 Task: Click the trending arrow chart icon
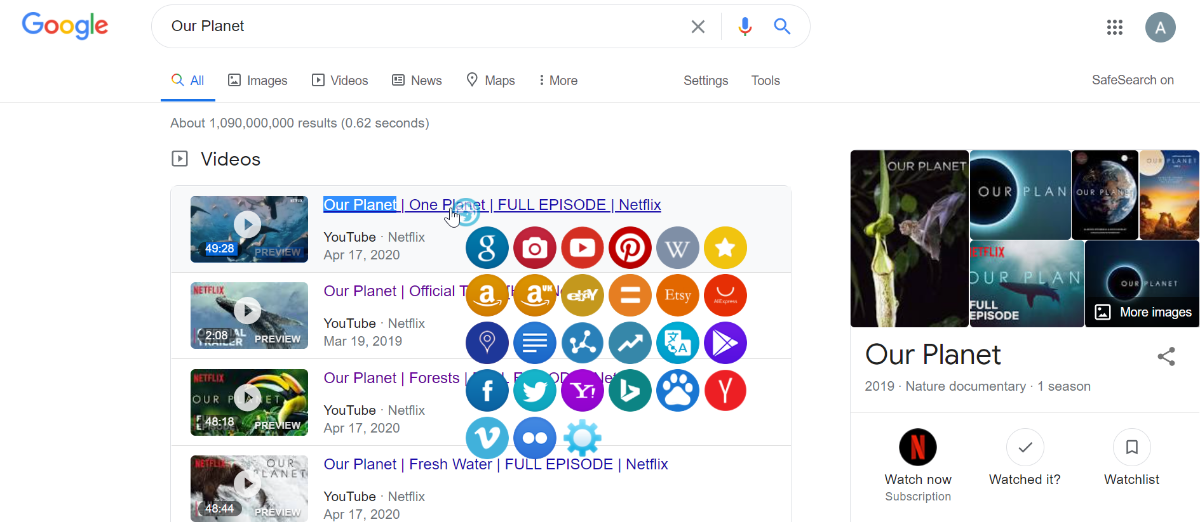click(x=630, y=343)
